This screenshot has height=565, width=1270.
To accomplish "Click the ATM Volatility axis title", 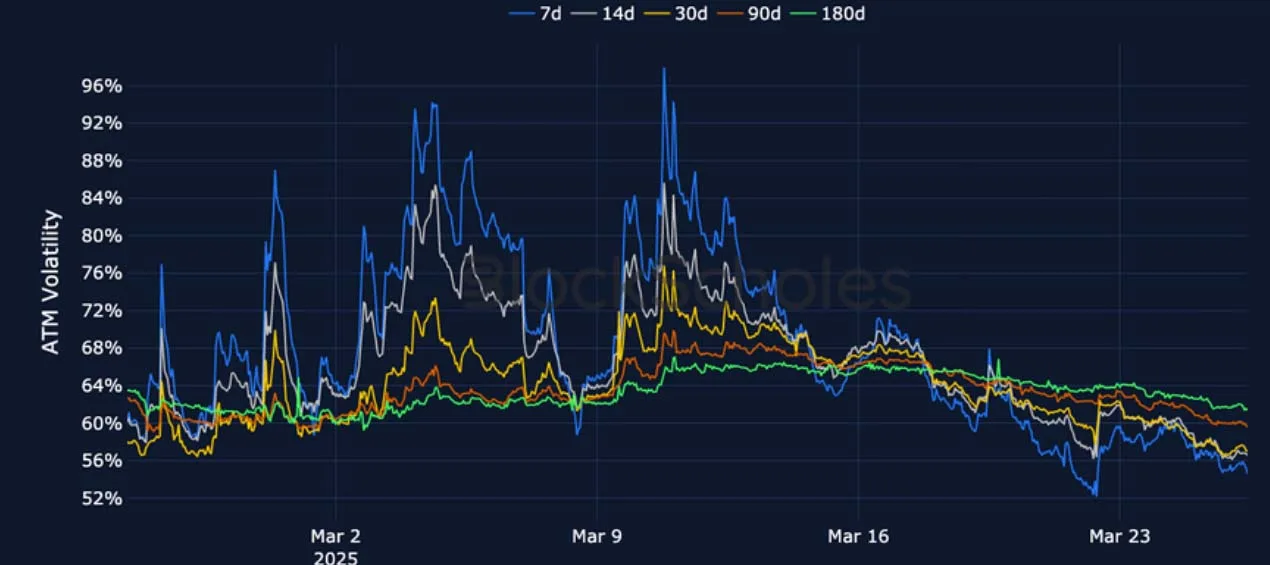I will 51,282.
